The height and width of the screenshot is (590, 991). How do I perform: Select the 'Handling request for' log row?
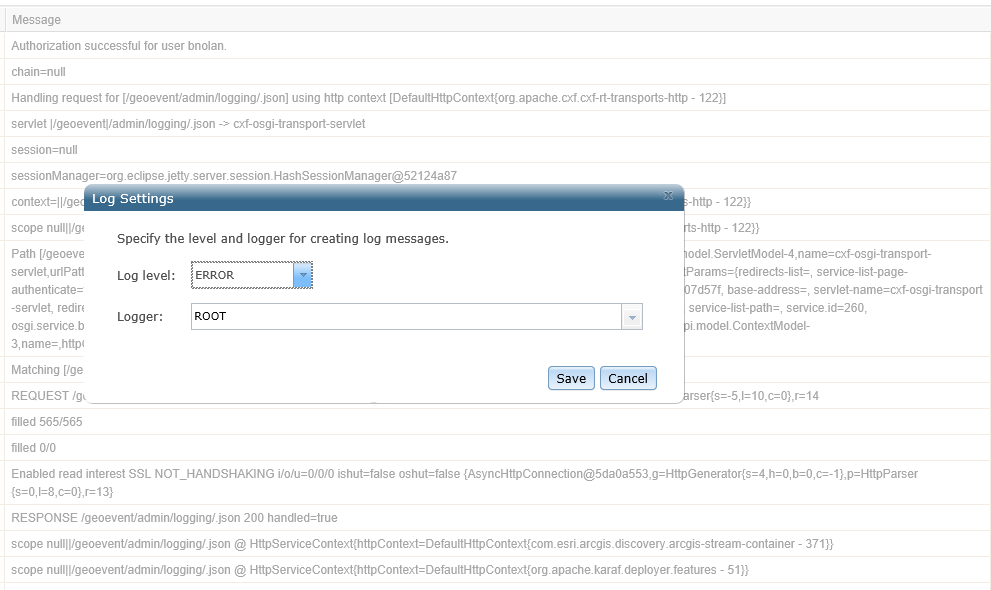pyautogui.click(x=368, y=98)
